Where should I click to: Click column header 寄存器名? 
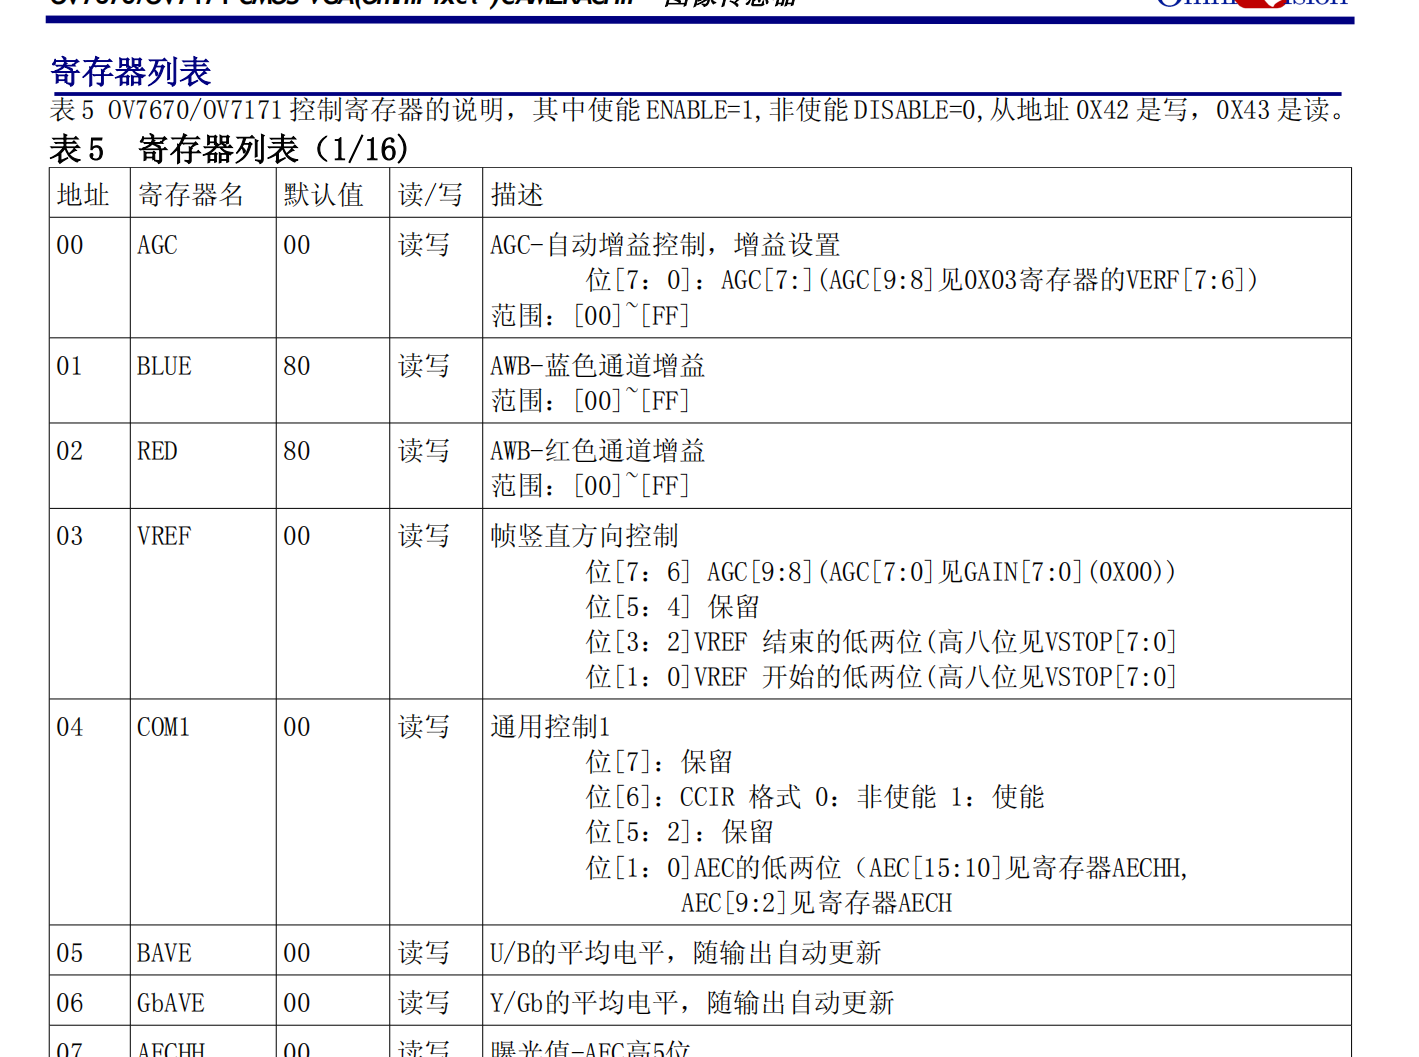(x=191, y=194)
